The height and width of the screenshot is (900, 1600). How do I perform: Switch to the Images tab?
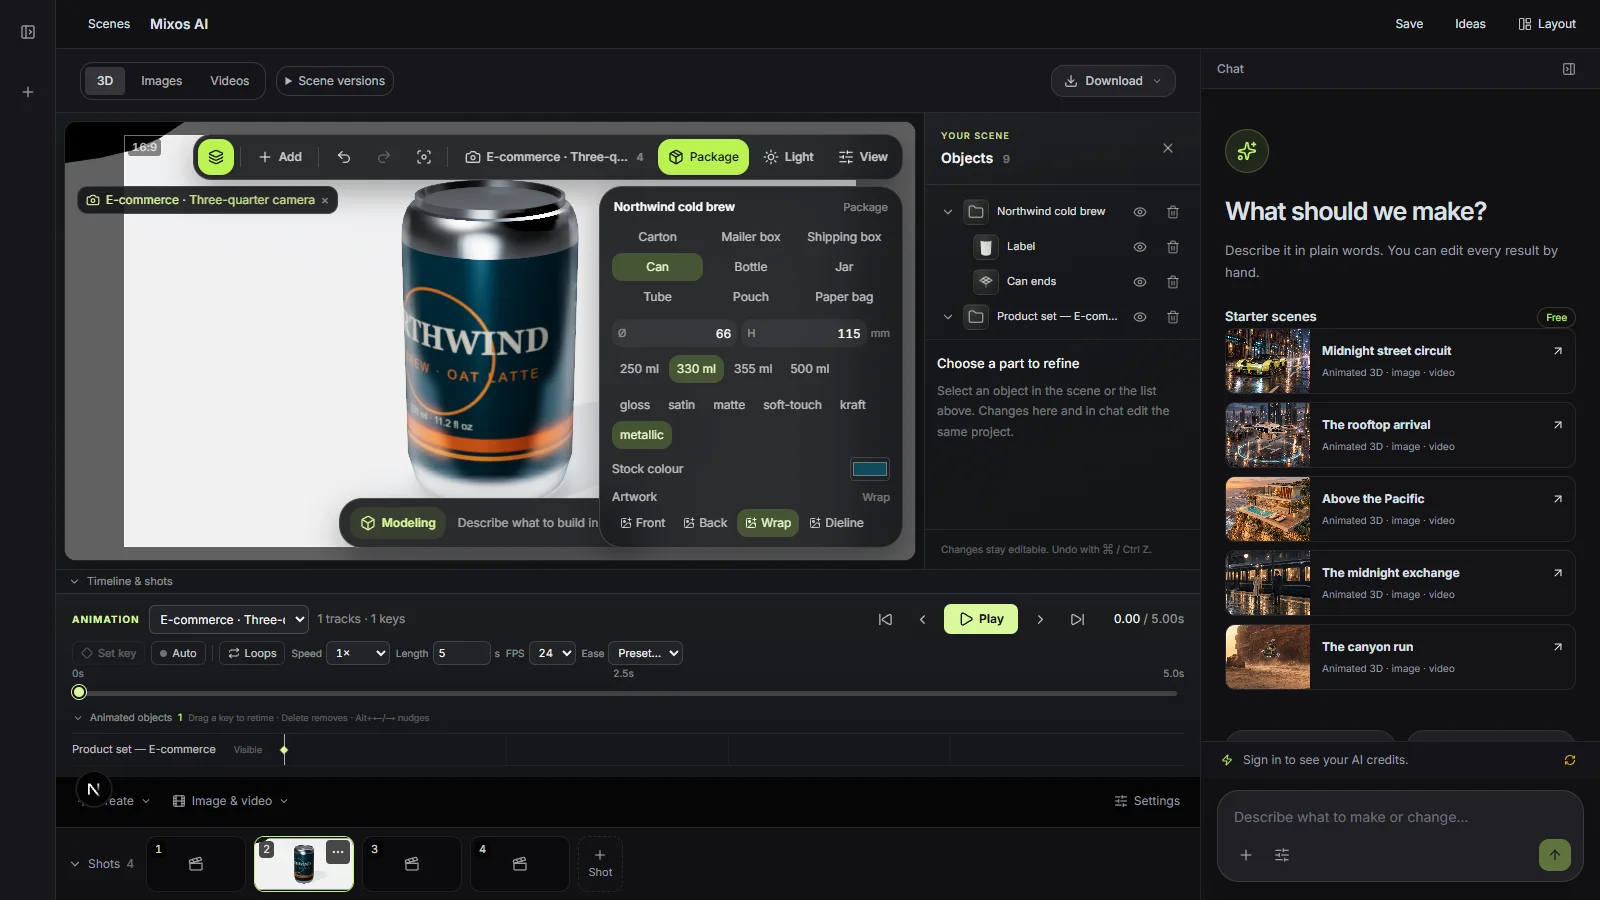tap(161, 81)
